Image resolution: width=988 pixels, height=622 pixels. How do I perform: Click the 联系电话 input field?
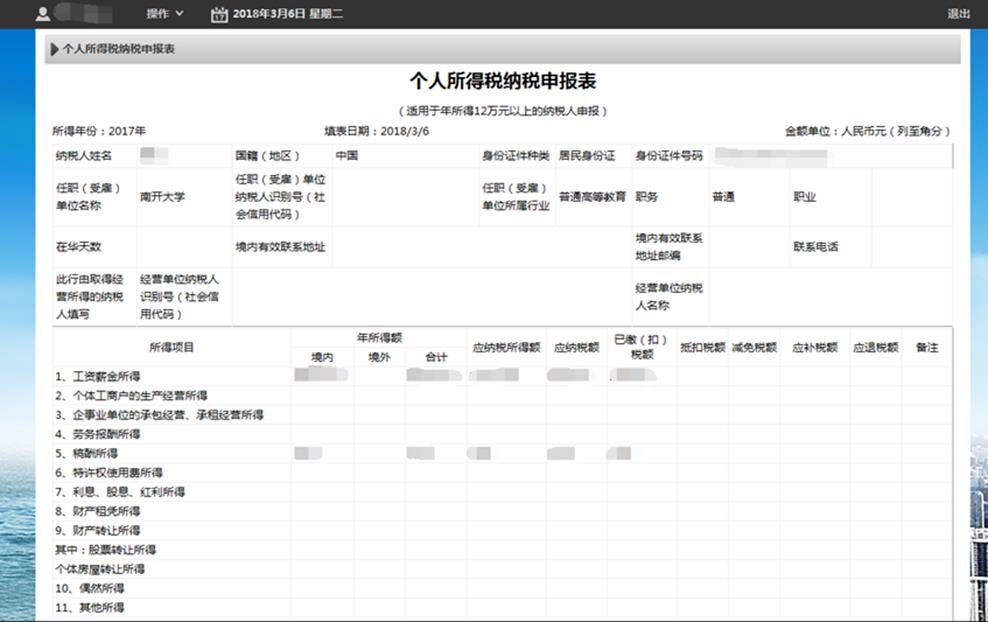pos(911,247)
